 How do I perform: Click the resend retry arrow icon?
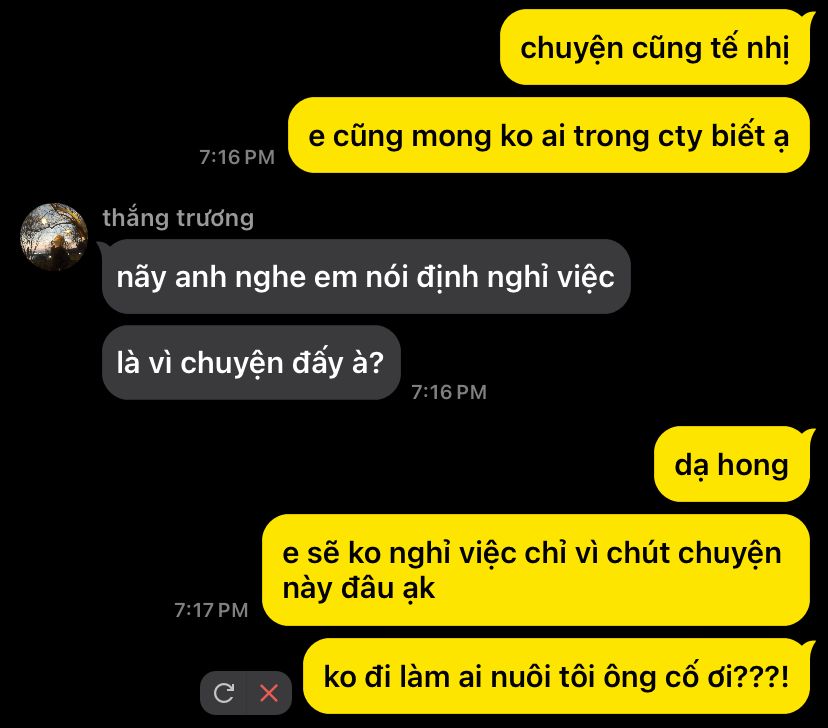point(224,693)
